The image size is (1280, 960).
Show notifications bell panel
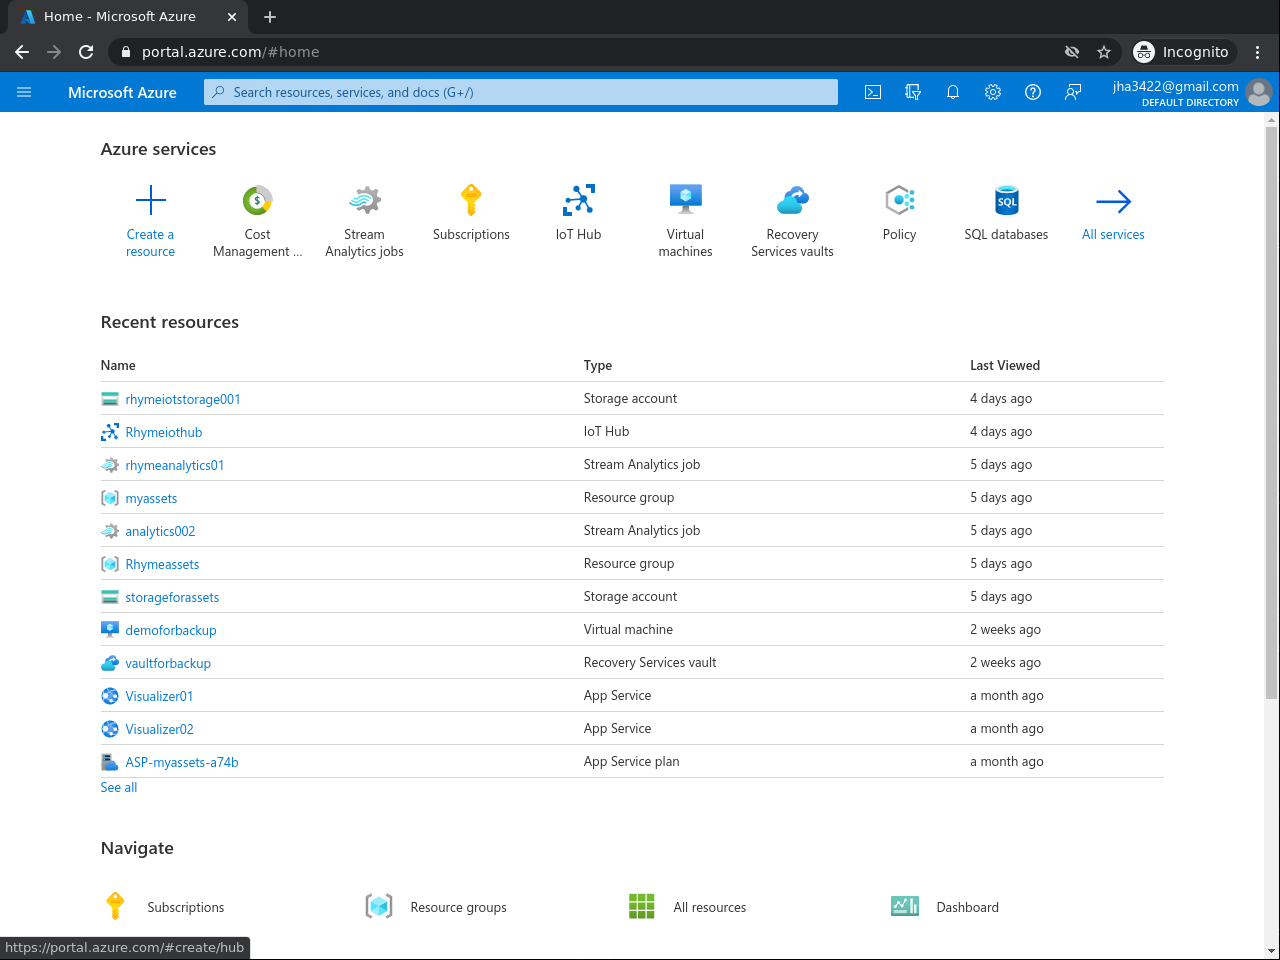(x=953, y=92)
